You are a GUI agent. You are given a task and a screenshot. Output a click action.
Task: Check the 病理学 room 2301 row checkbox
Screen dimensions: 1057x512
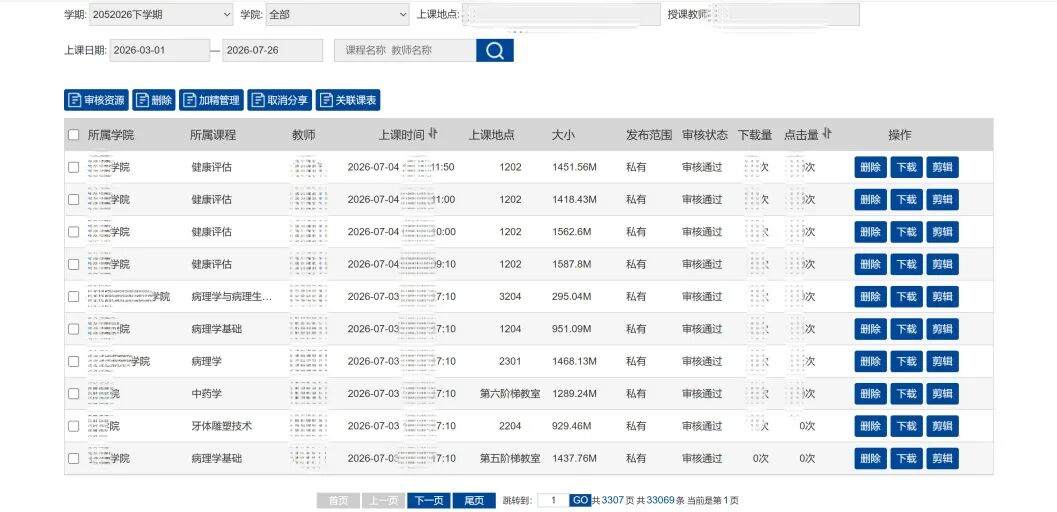[73, 361]
